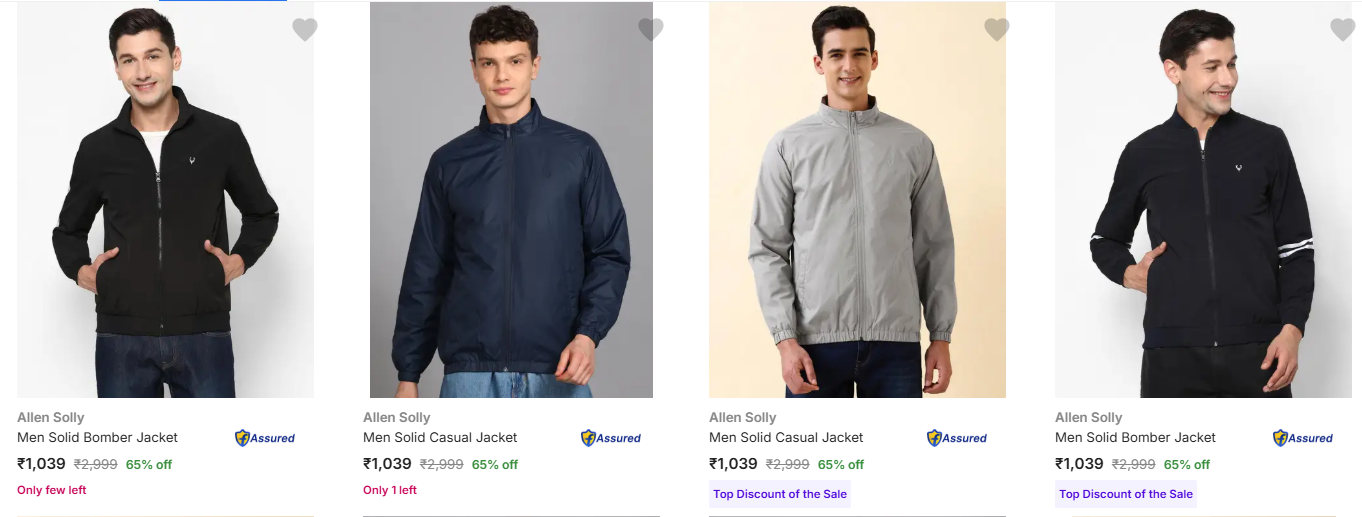The height and width of the screenshot is (517, 1362).
Task: Open the striped-sleeve black jacket image
Action: (1203, 200)
